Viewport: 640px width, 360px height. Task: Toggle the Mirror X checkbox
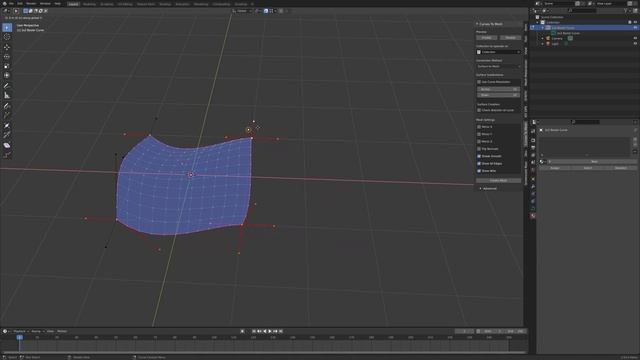tap(479, 127)
